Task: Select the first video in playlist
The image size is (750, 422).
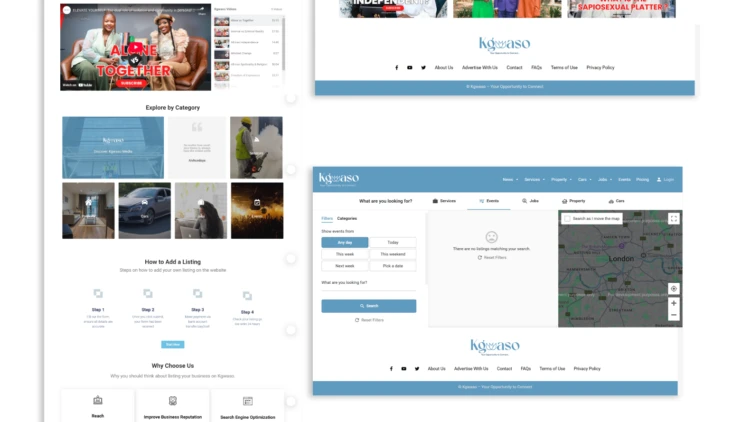Action: click(x=247, y=21)
